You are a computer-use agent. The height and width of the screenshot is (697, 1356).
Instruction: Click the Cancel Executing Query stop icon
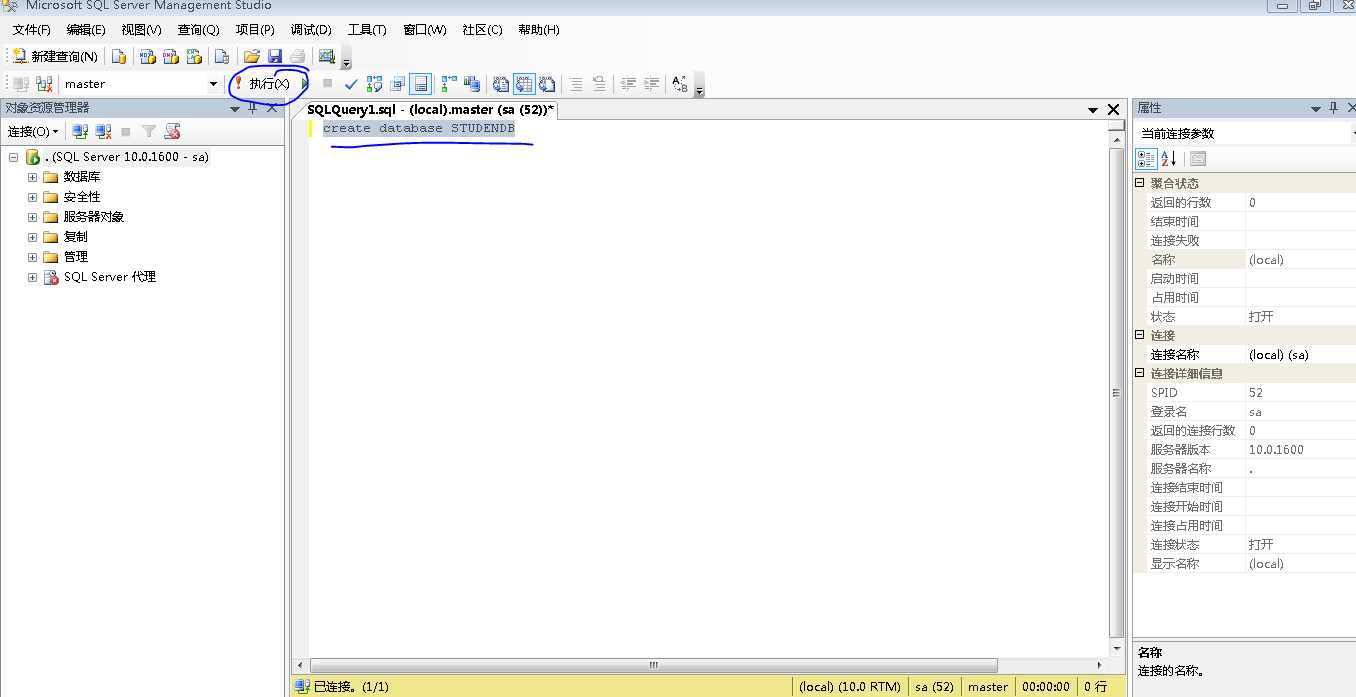point(327,84)
